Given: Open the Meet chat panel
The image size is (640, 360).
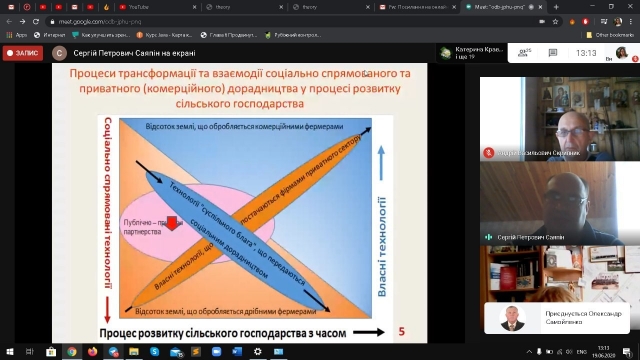Looking at the screenshot, I should pyautogui.click(x=553, y=53).
